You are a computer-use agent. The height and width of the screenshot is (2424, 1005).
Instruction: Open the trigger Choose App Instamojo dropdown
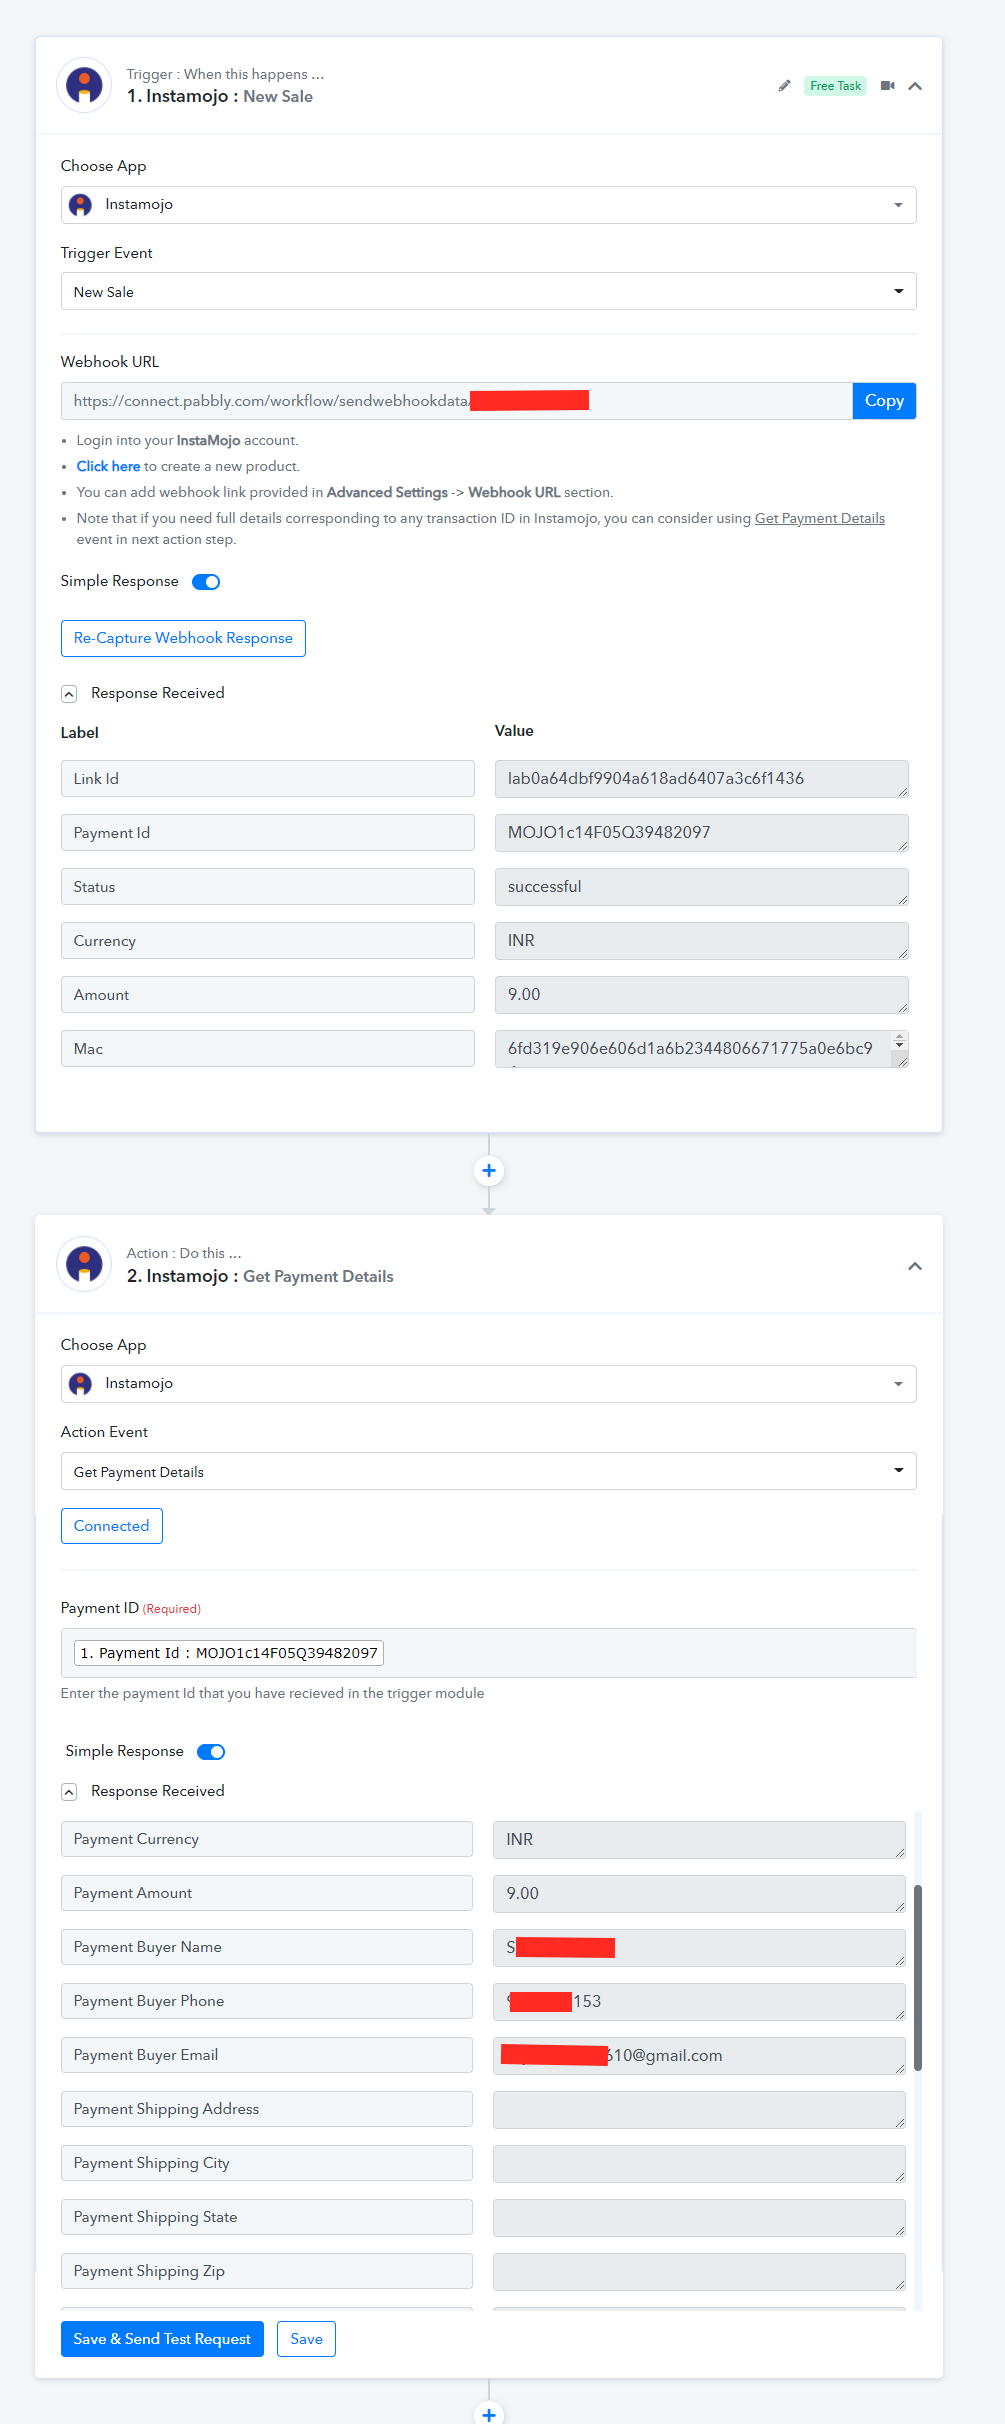(x=489, y=205)
